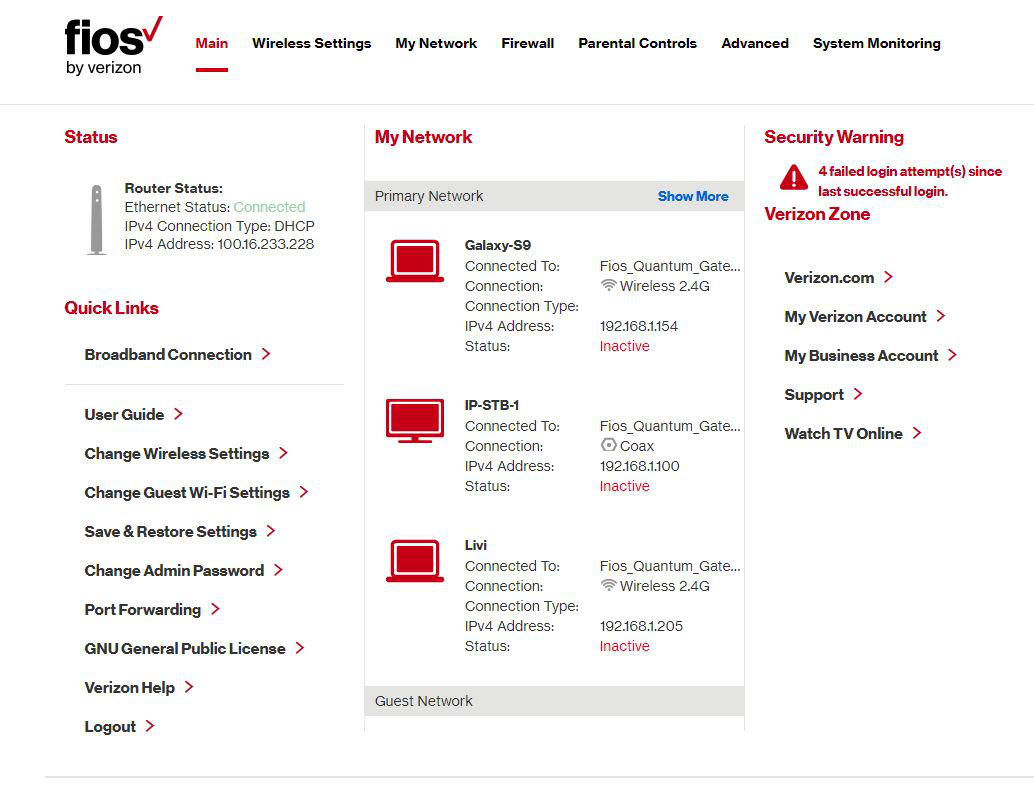Open the Parental Controls section
1034x797 pixels.
(637, 43)
